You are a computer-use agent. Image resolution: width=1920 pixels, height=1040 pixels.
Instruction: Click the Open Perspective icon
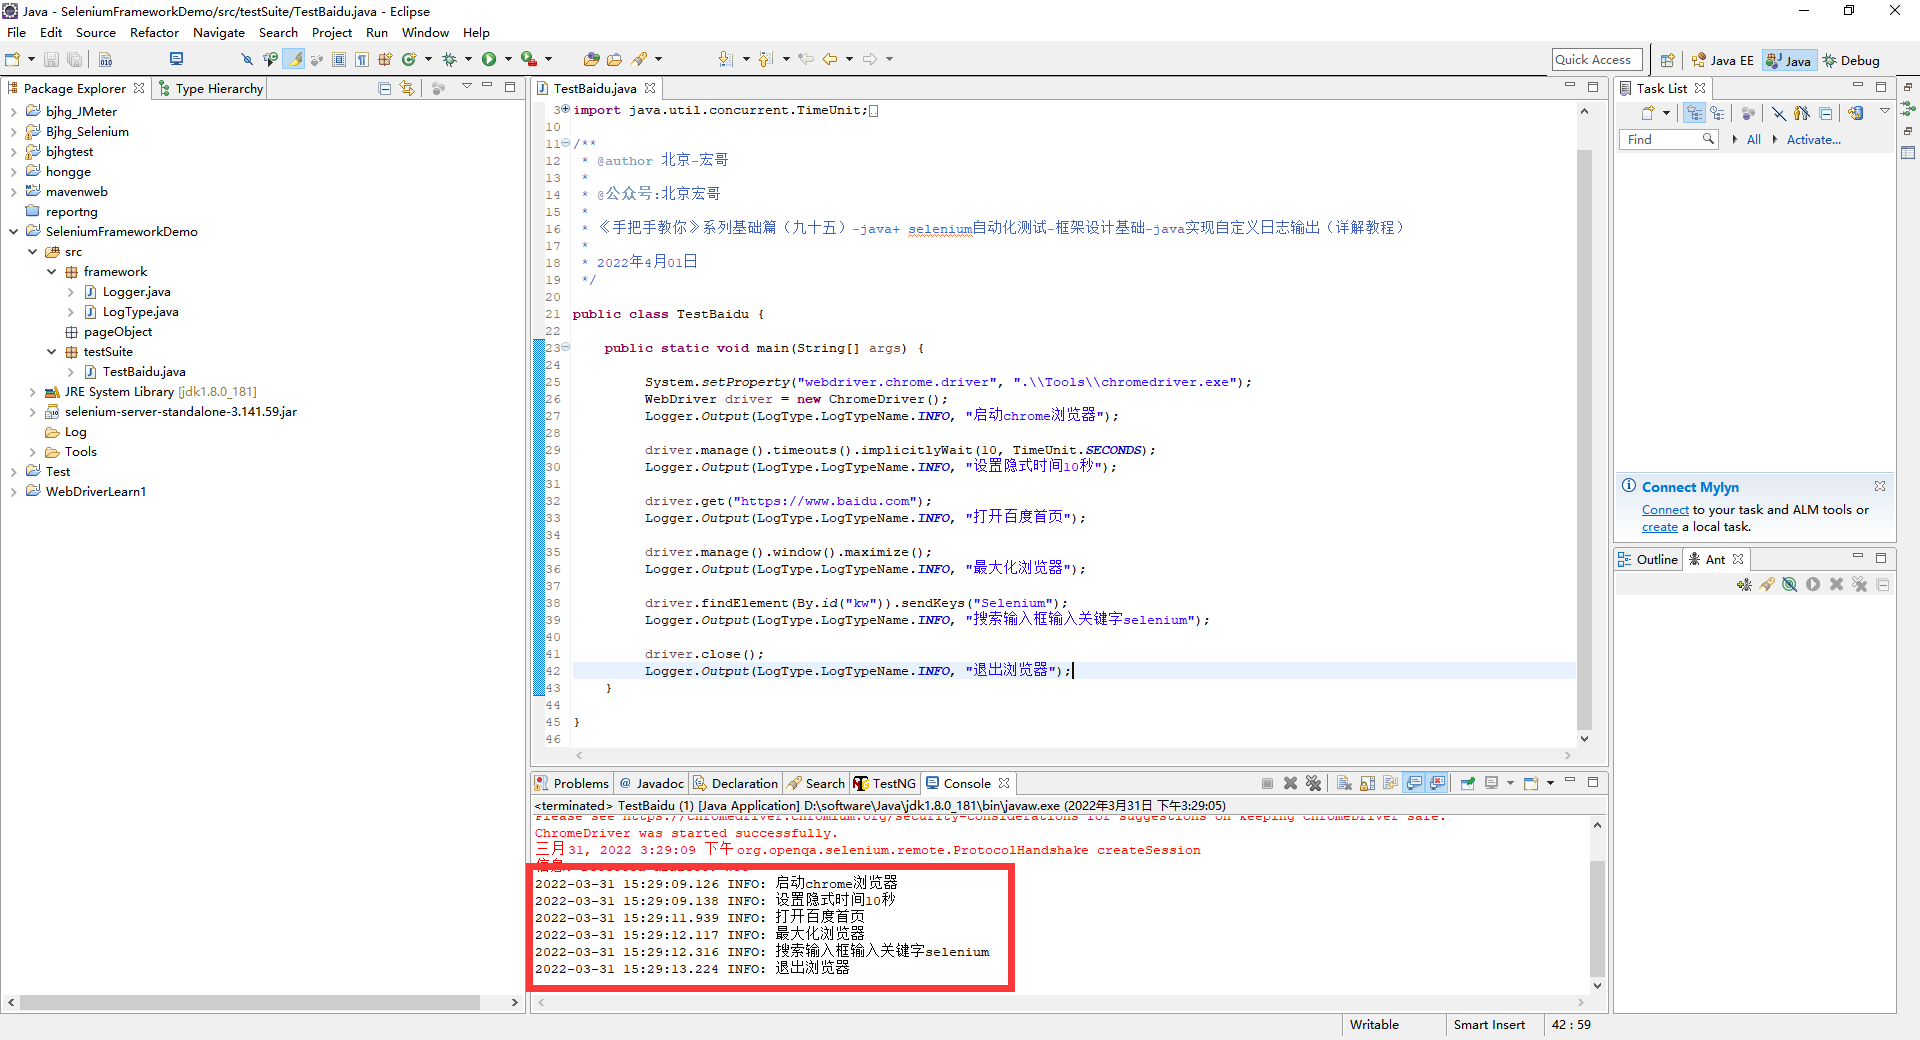click(1667, 60)
